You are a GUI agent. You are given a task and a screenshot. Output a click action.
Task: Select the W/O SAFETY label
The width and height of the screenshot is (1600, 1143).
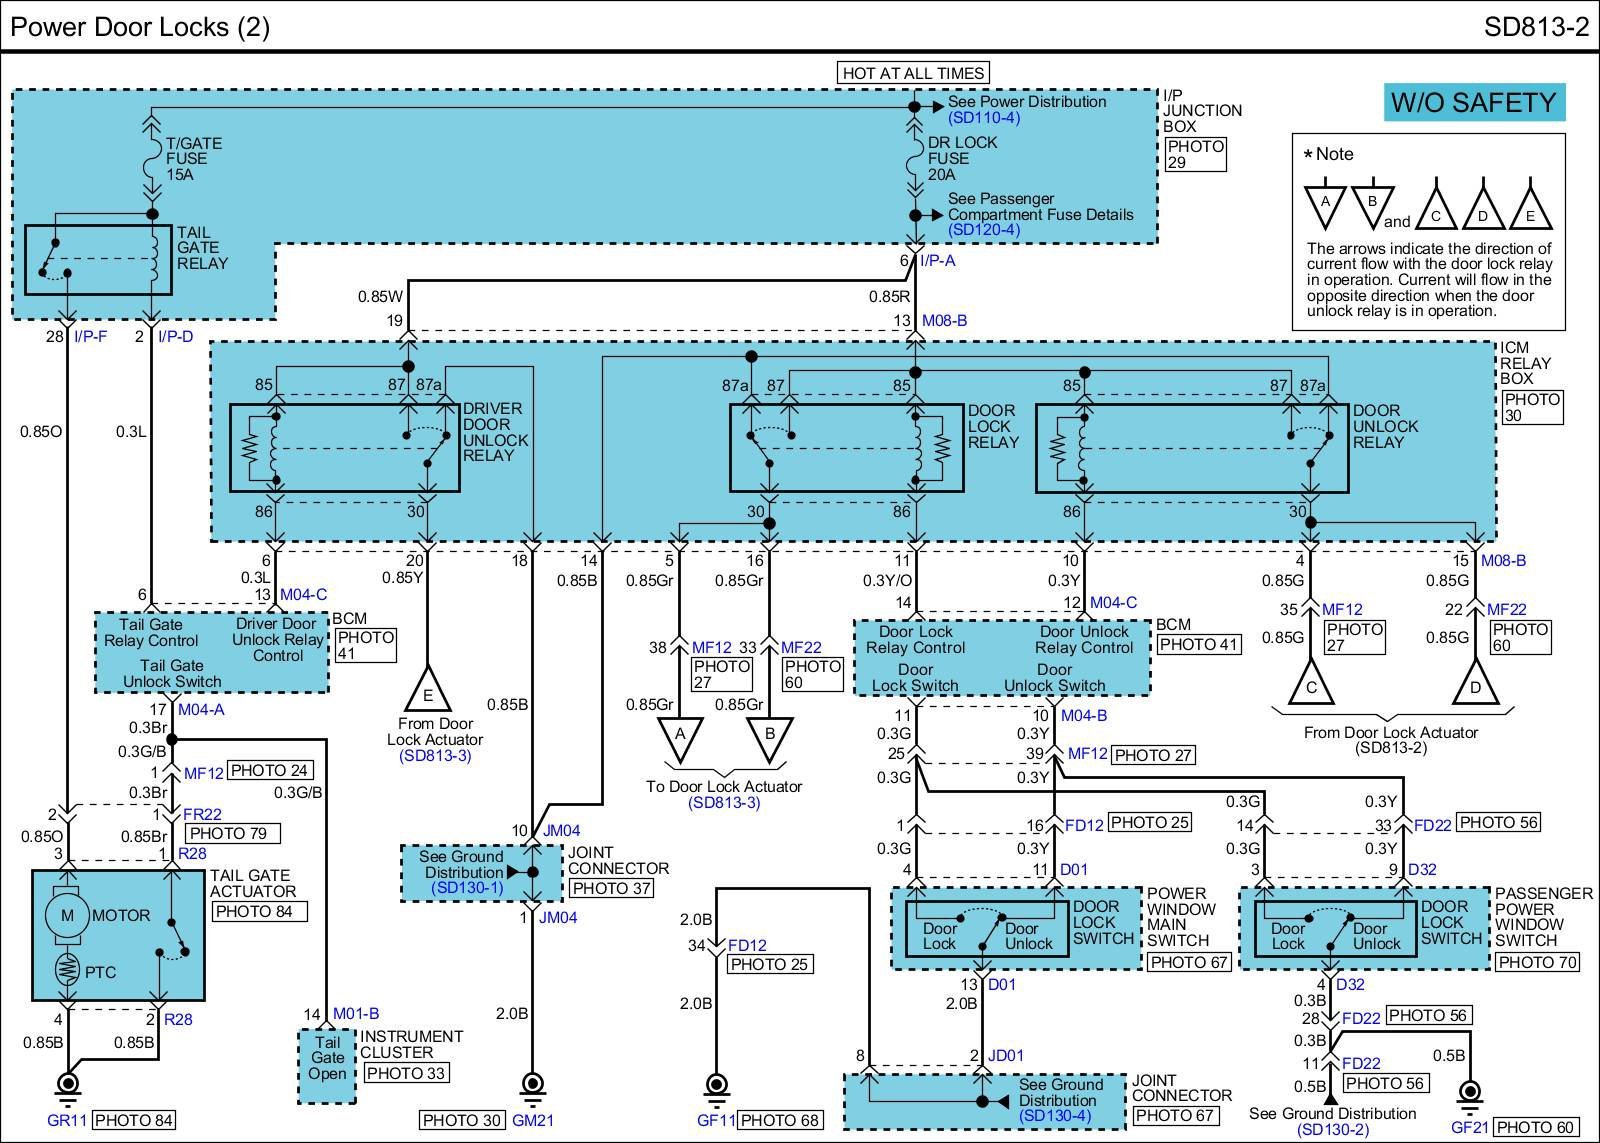(1474, 102)
